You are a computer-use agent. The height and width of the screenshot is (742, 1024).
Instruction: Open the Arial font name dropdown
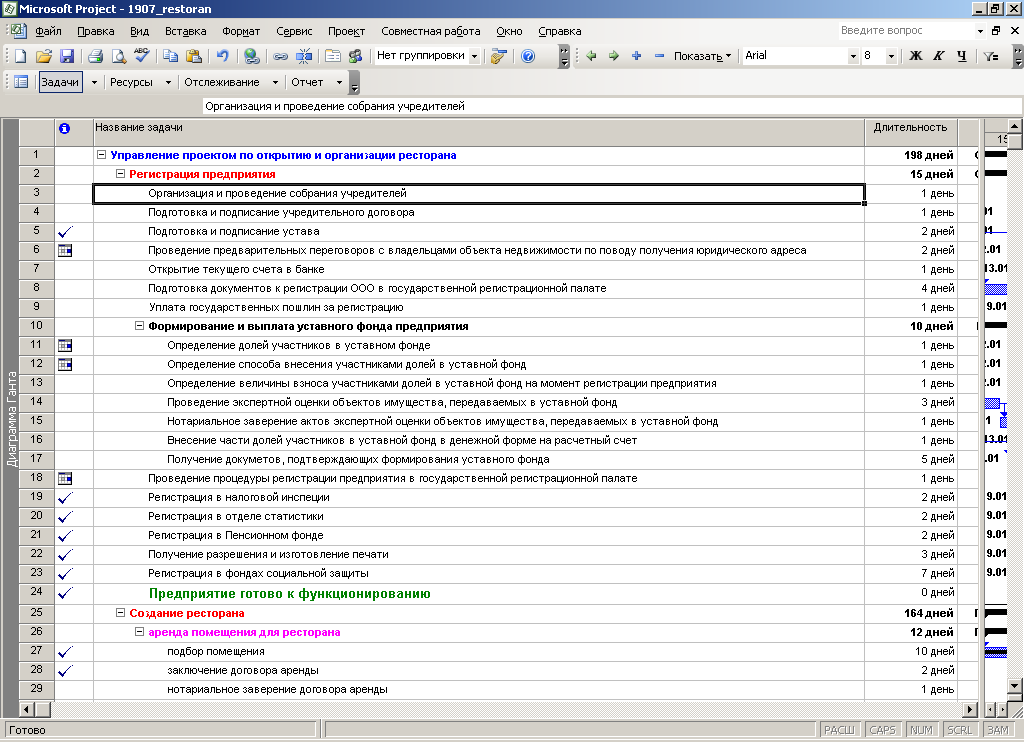853,56
